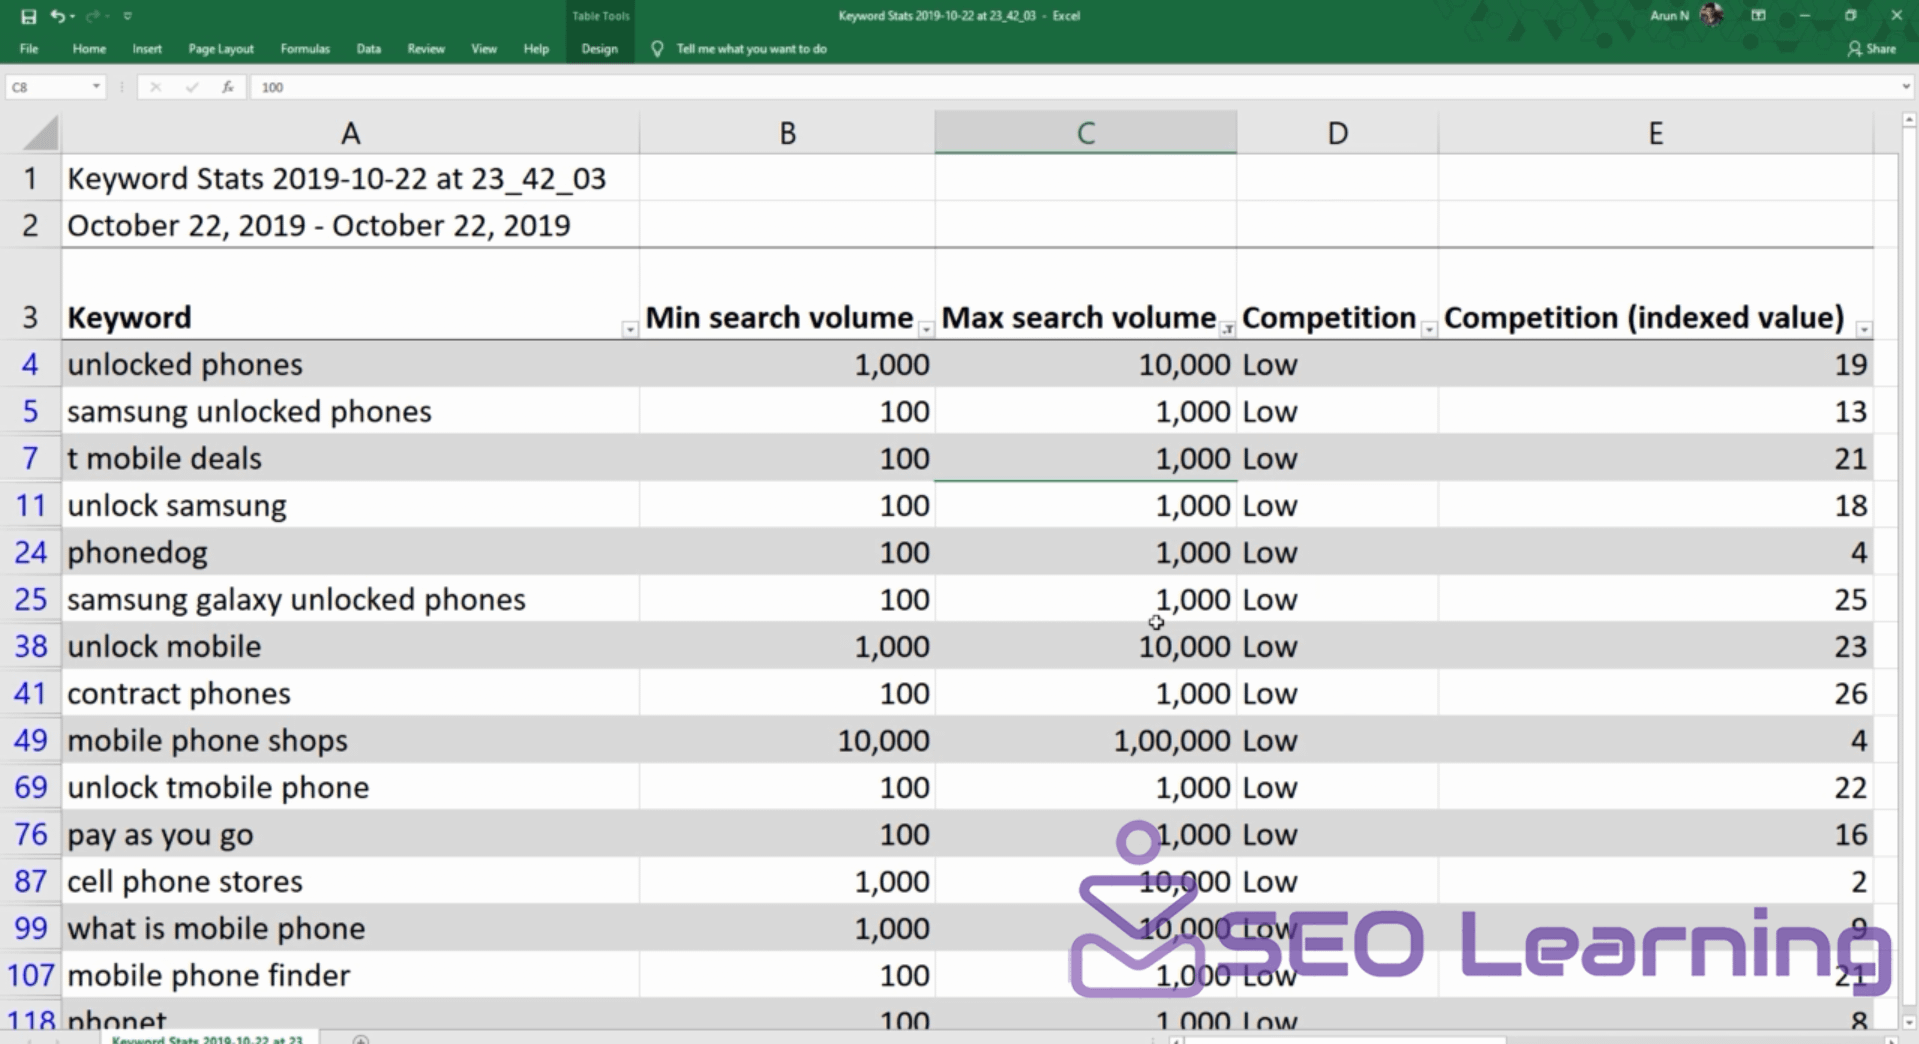Switch to the View tab

coord(484,48)
